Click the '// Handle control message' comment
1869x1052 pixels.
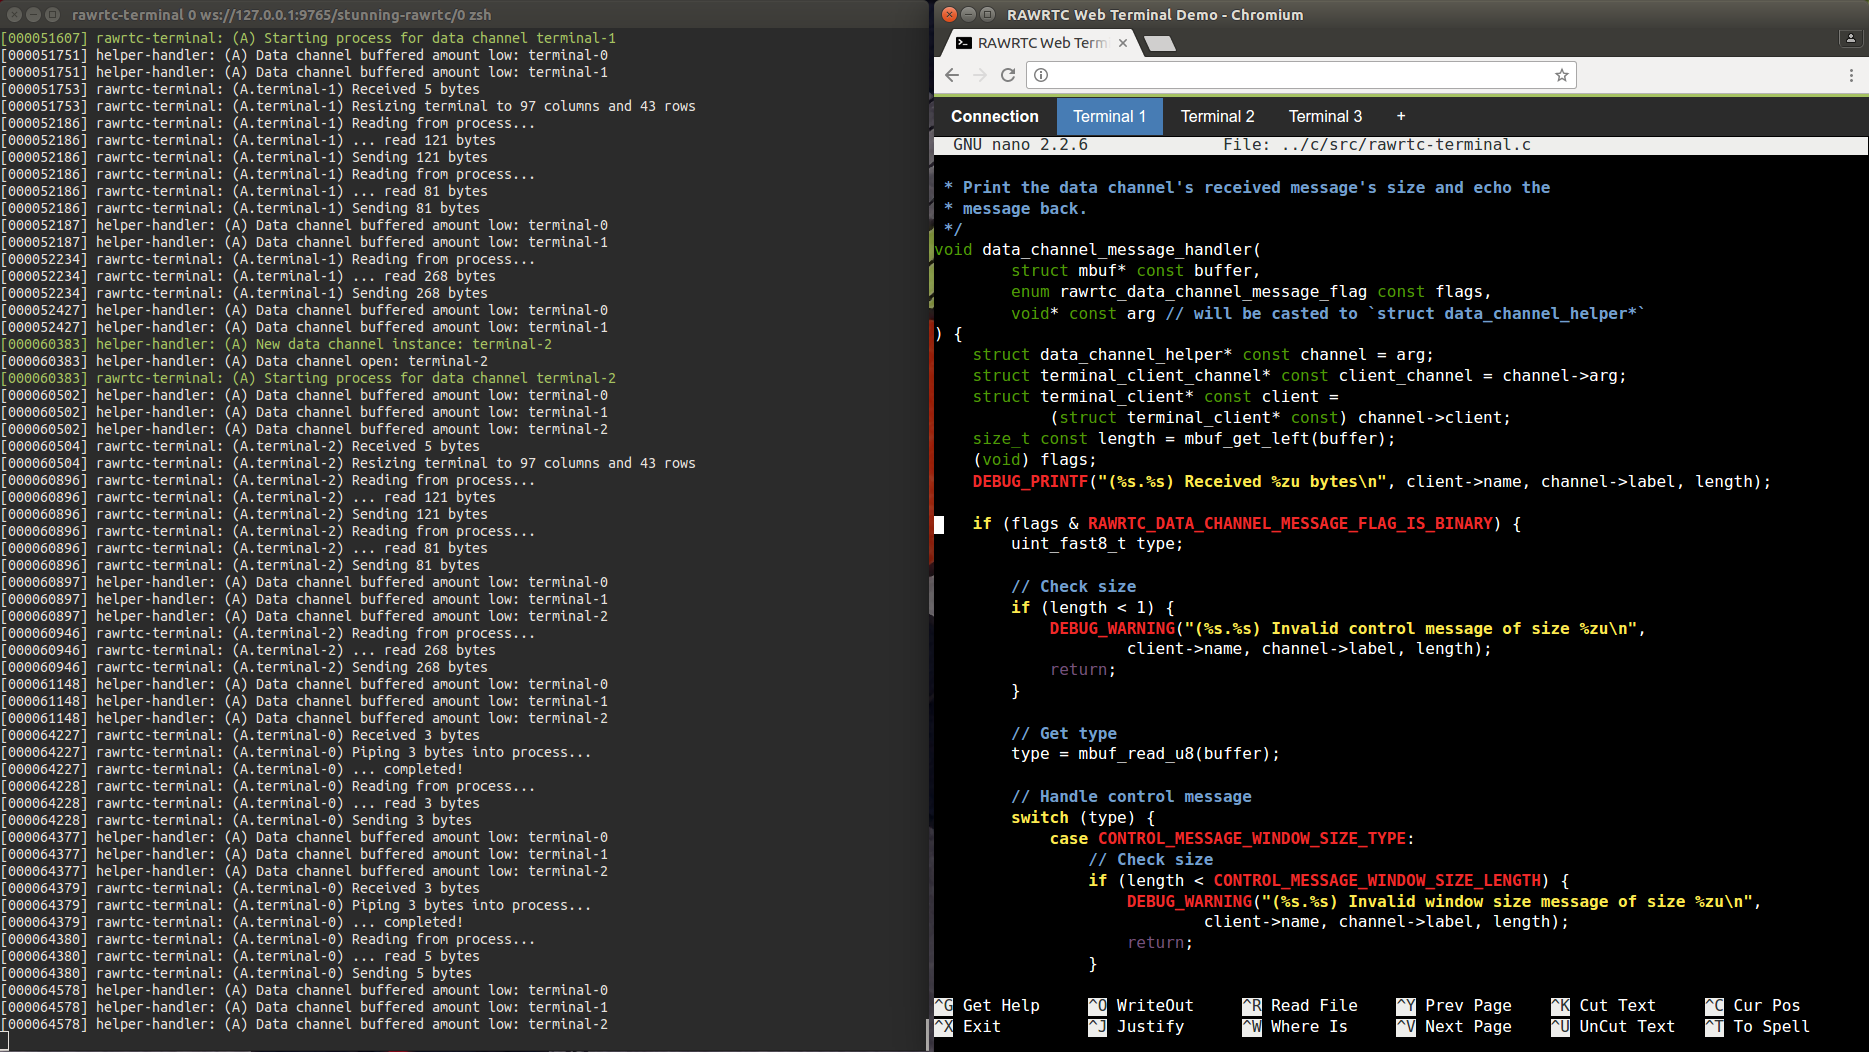(1131, 796)
